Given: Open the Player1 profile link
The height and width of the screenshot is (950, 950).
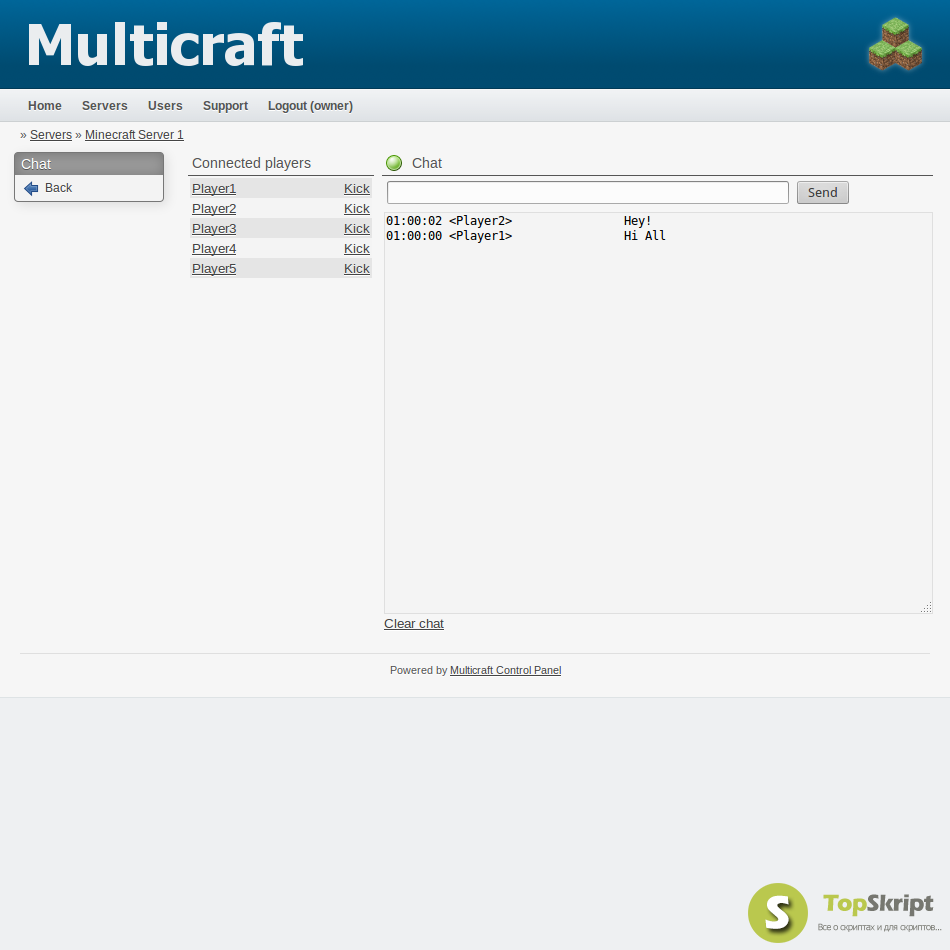Looking at the screenshot, I should tap(214, 188).
